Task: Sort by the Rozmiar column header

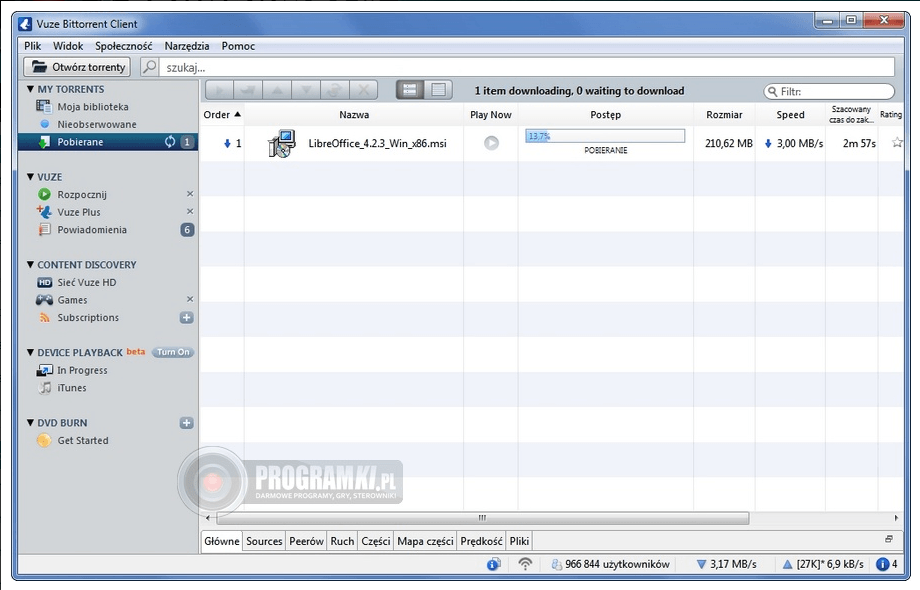Action: tap(724, 114)
